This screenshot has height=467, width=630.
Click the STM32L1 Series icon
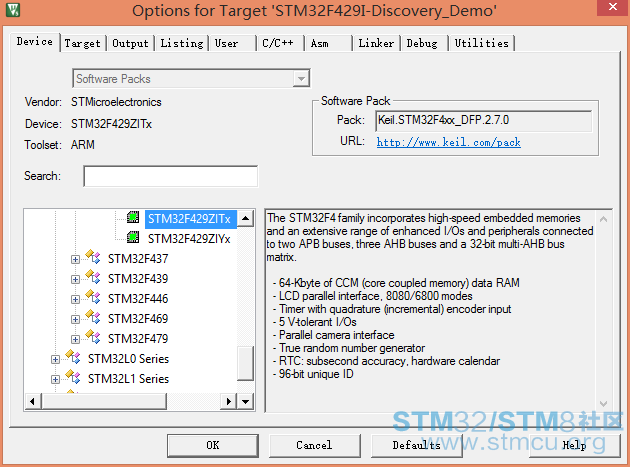(73, 377)
